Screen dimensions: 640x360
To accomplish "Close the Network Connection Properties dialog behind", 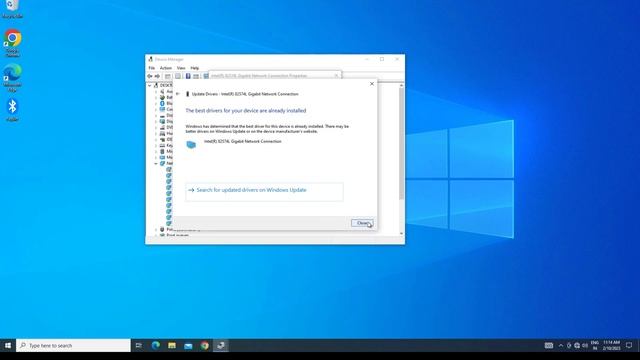I will click(x=336, y=76).
